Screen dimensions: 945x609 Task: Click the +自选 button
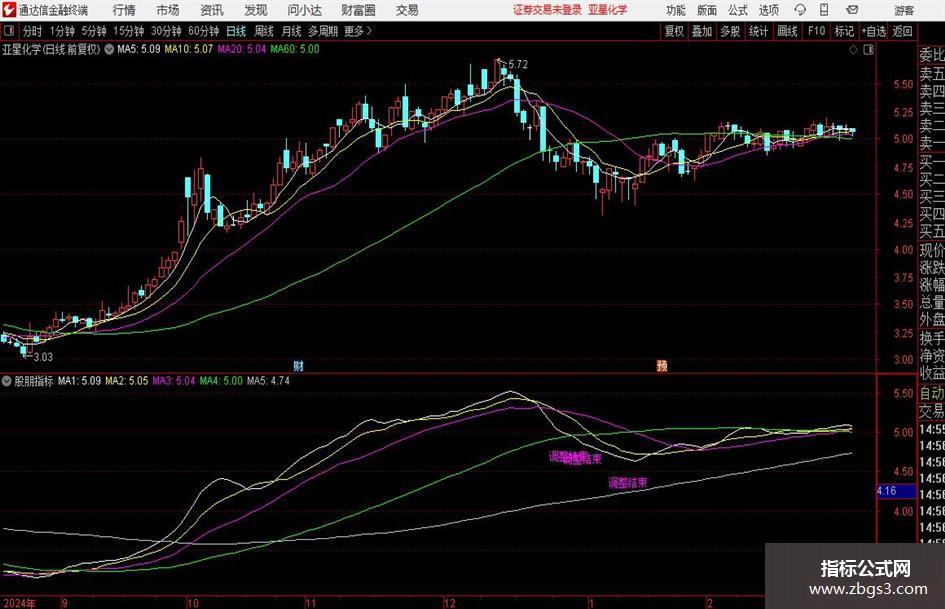coord(873,31)
